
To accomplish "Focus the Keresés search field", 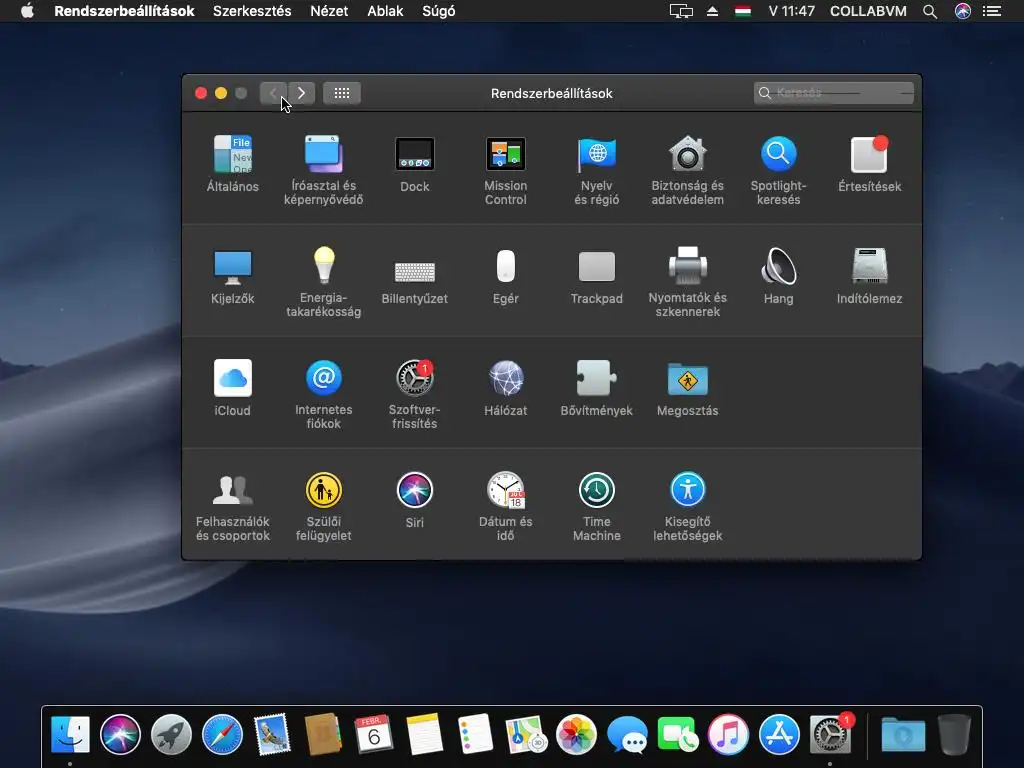I will [833, 93].
